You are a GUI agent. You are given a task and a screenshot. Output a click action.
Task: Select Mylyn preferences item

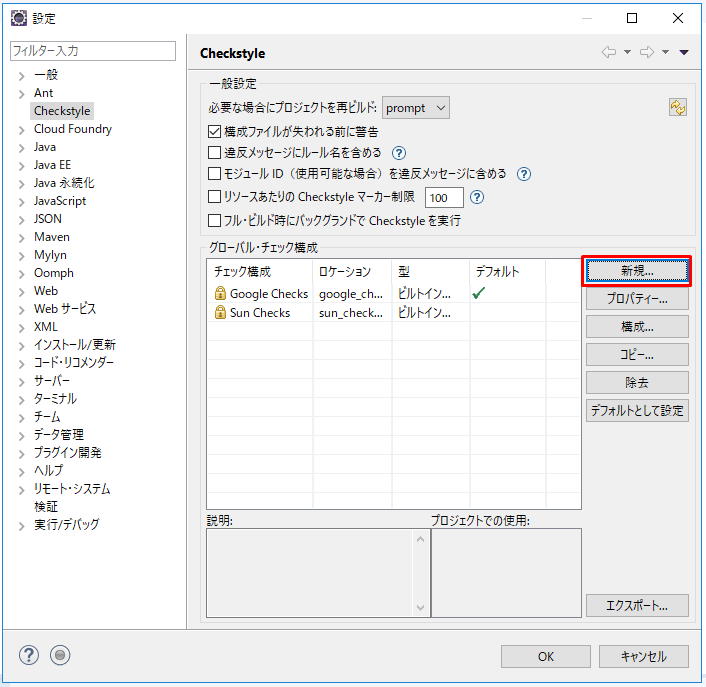(50, 255)
